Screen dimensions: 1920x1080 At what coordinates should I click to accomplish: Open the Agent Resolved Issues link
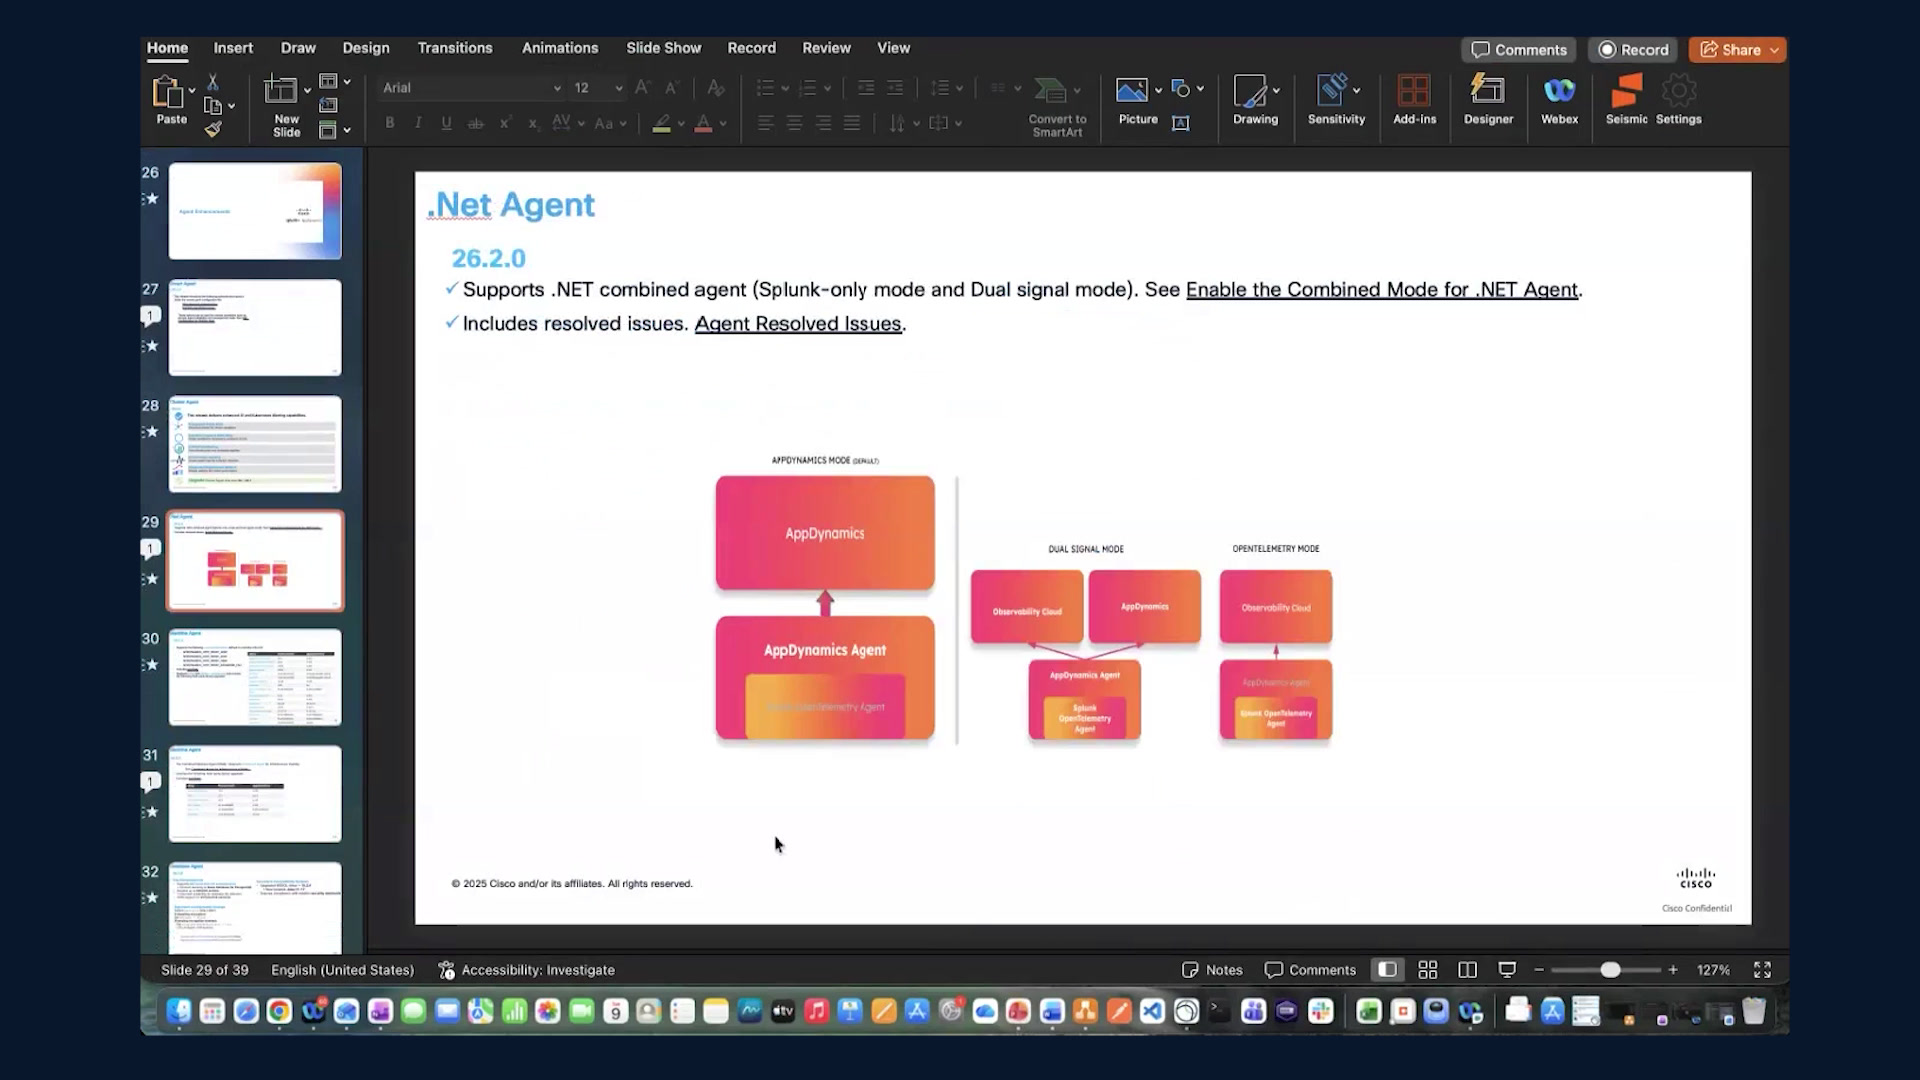798,324
